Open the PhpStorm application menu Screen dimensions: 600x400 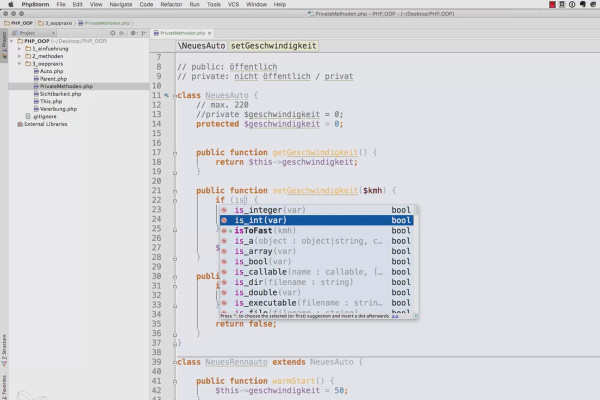pyautogui.click(x=35, y=5)
